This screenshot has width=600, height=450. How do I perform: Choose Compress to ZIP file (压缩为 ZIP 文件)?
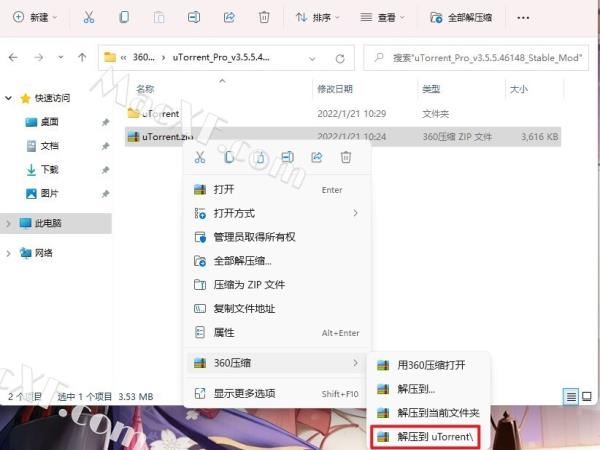(x=276, y=285)
